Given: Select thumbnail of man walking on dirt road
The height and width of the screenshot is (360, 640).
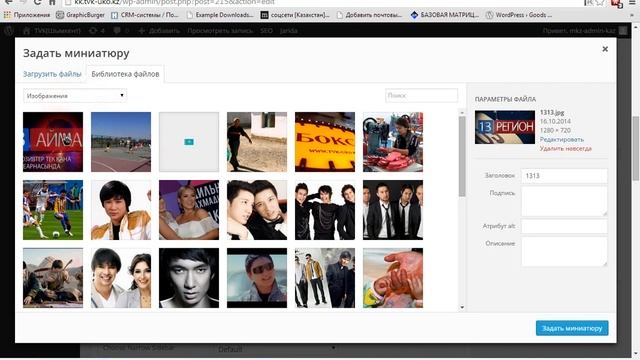Looking at the screenshot, I should point(257,142).
